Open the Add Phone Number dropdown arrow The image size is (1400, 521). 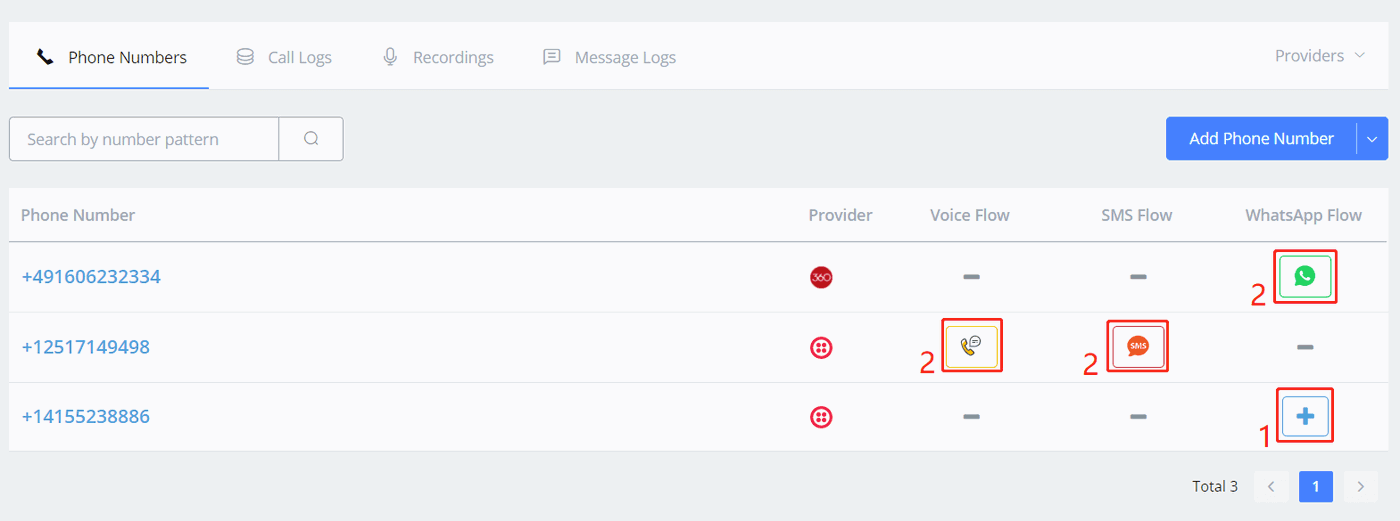1372,139
